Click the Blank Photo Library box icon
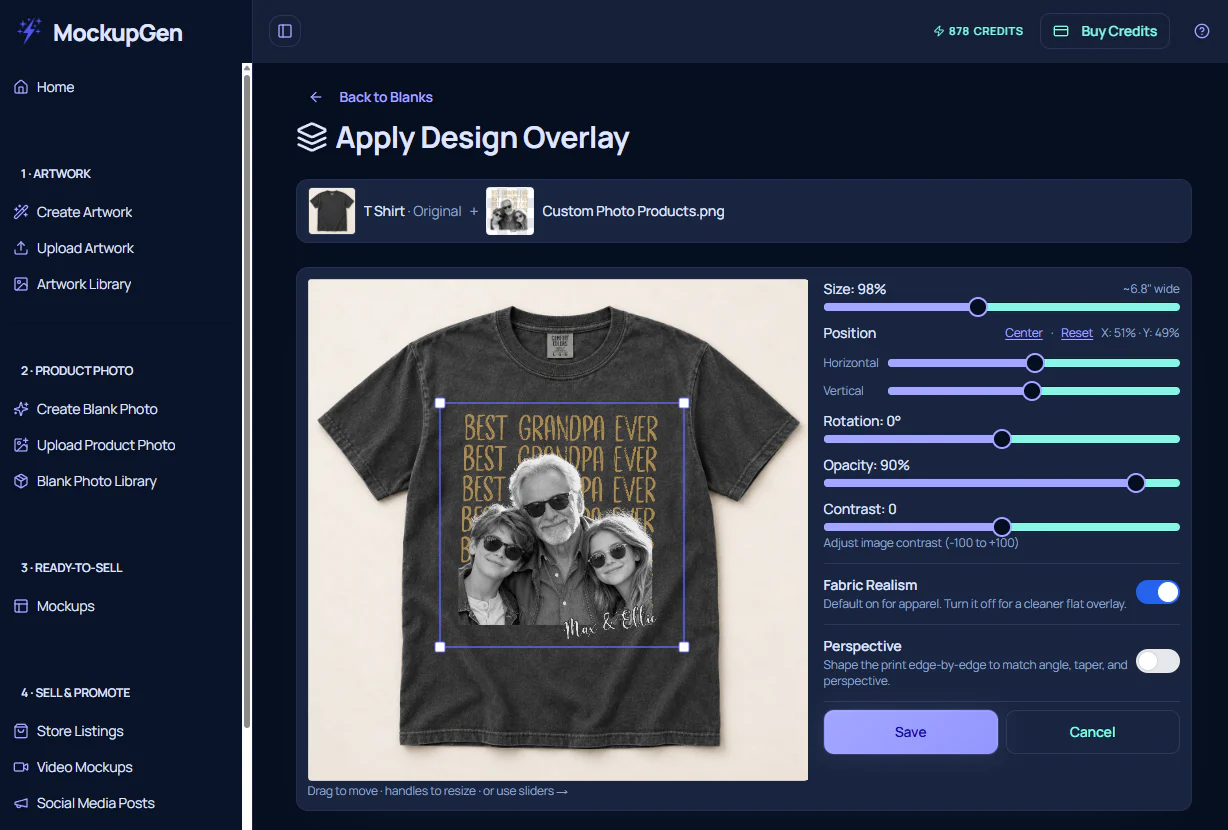1228x830 pixels. pyautogui.click(x=21, y=481)
